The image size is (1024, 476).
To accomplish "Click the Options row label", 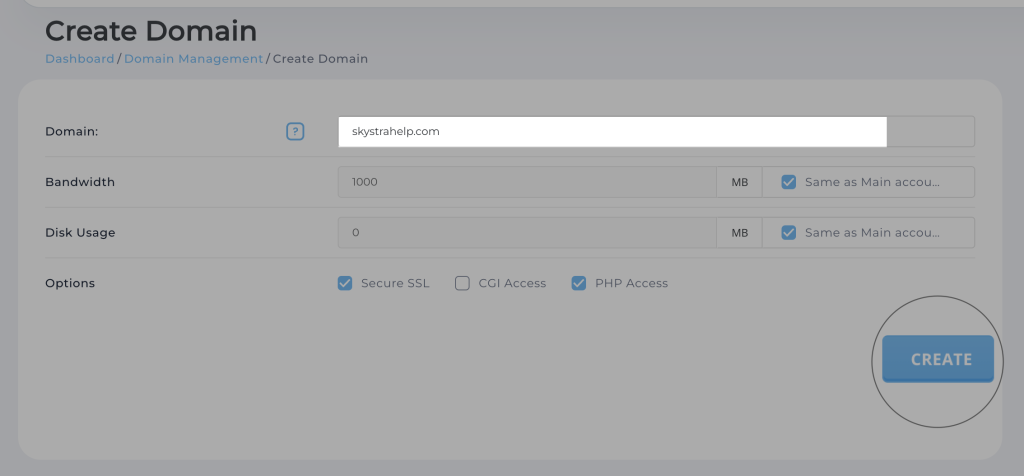I will 70,283.
